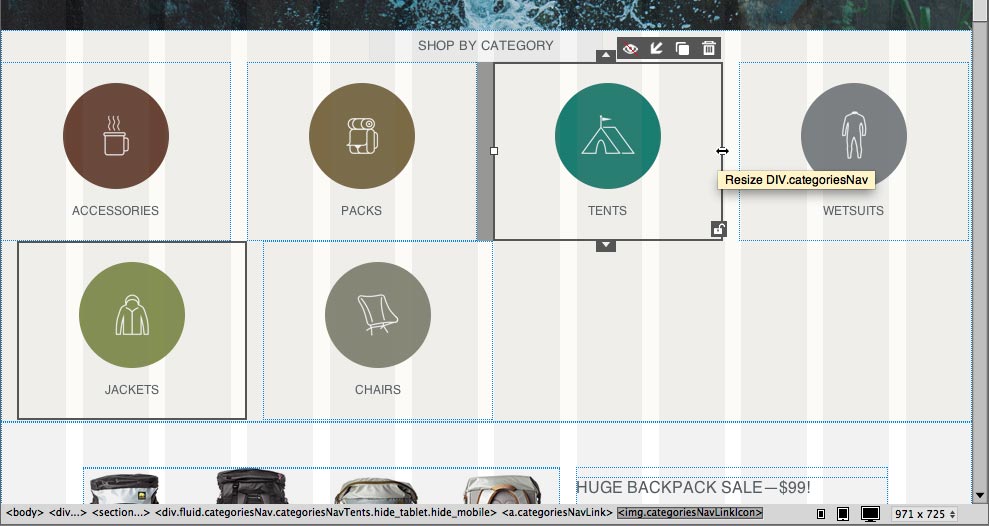Select the Tents circle icon
The width and height of the screenshot is (989, 526).
pyautogui.click(x=608, y=136)
